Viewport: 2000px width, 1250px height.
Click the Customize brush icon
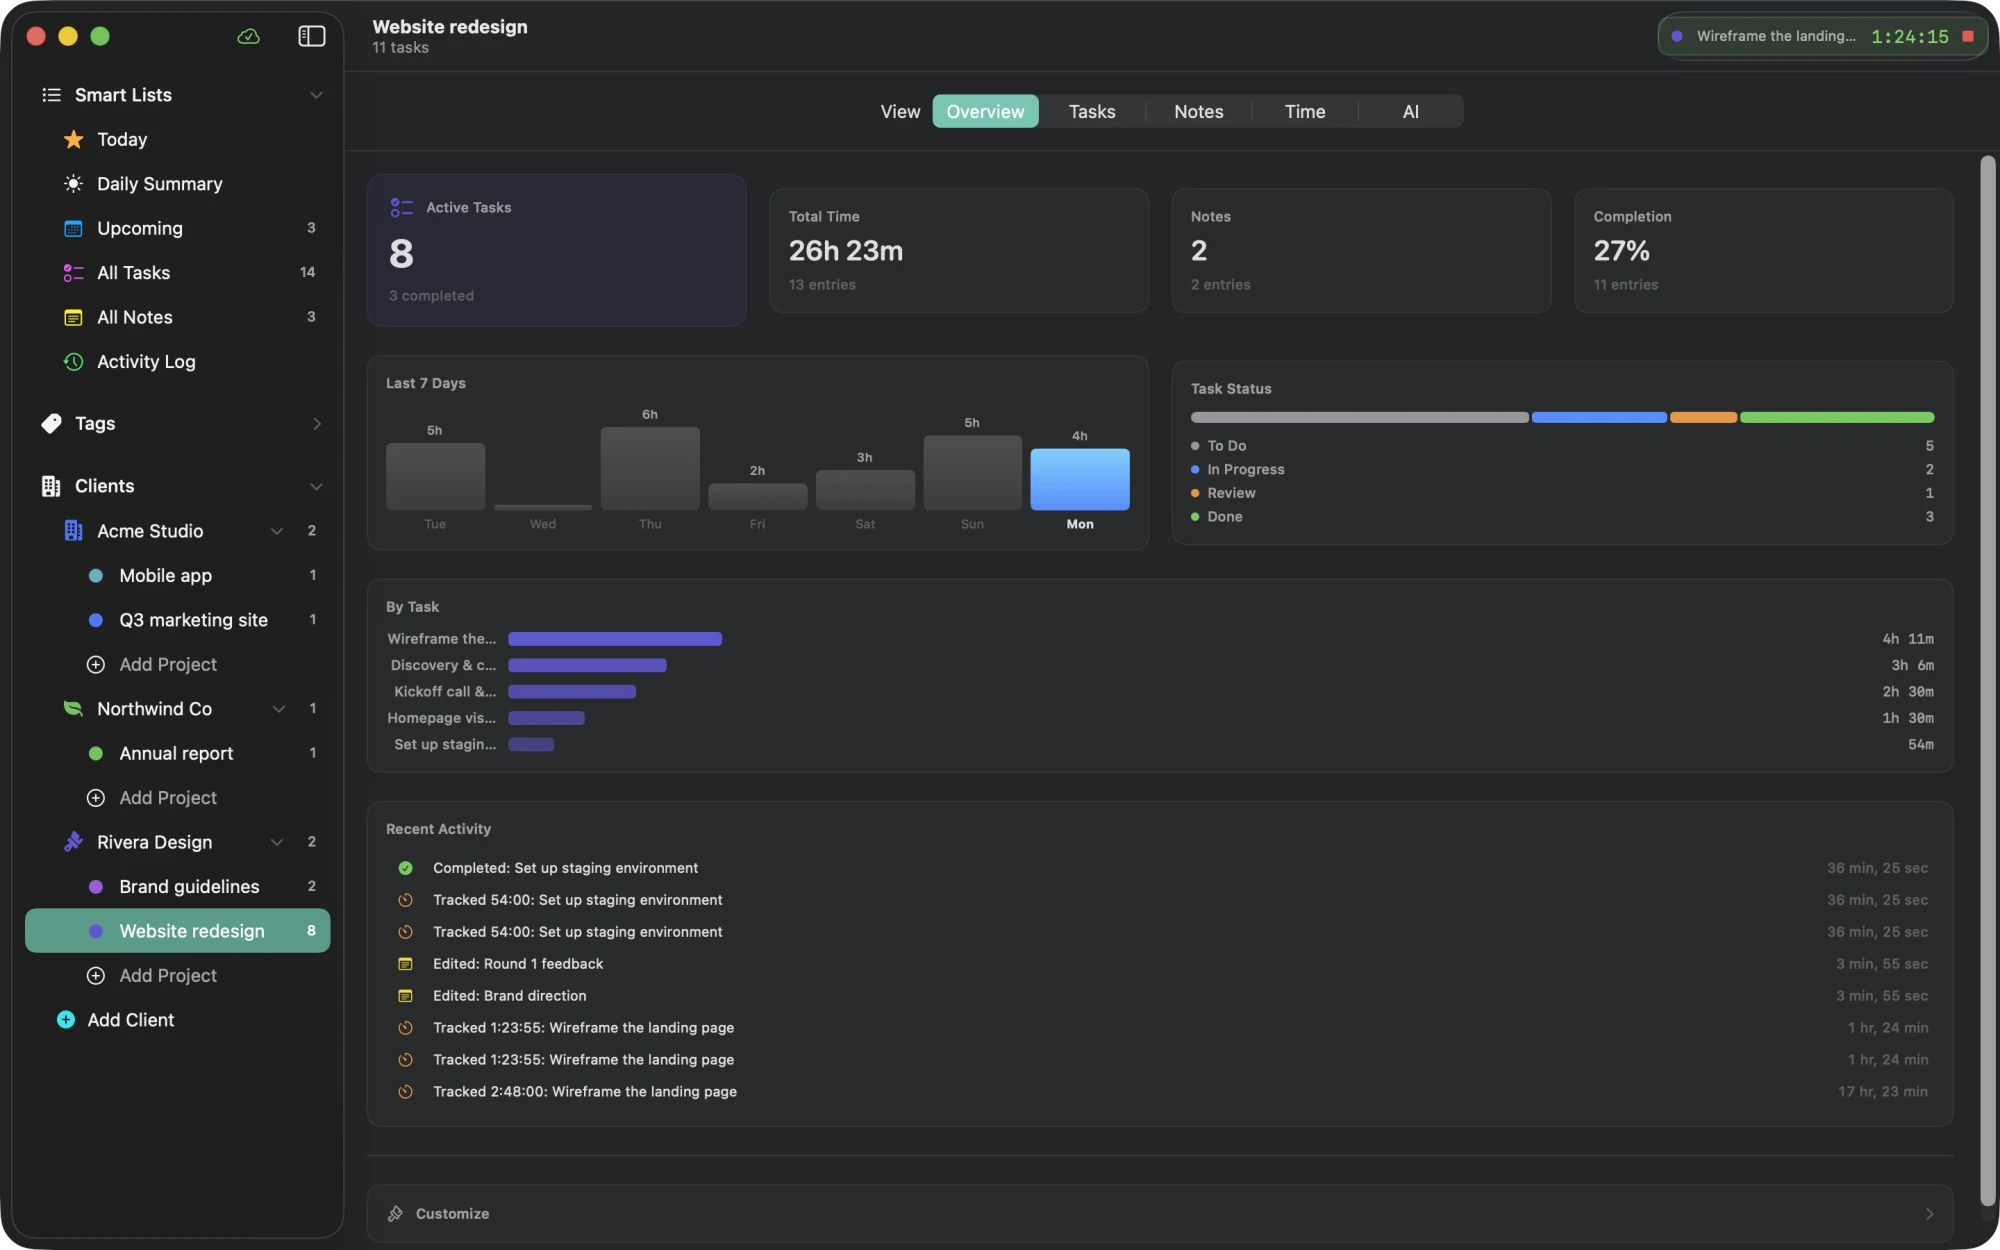pyautogui.click(x=396, y=1214)
